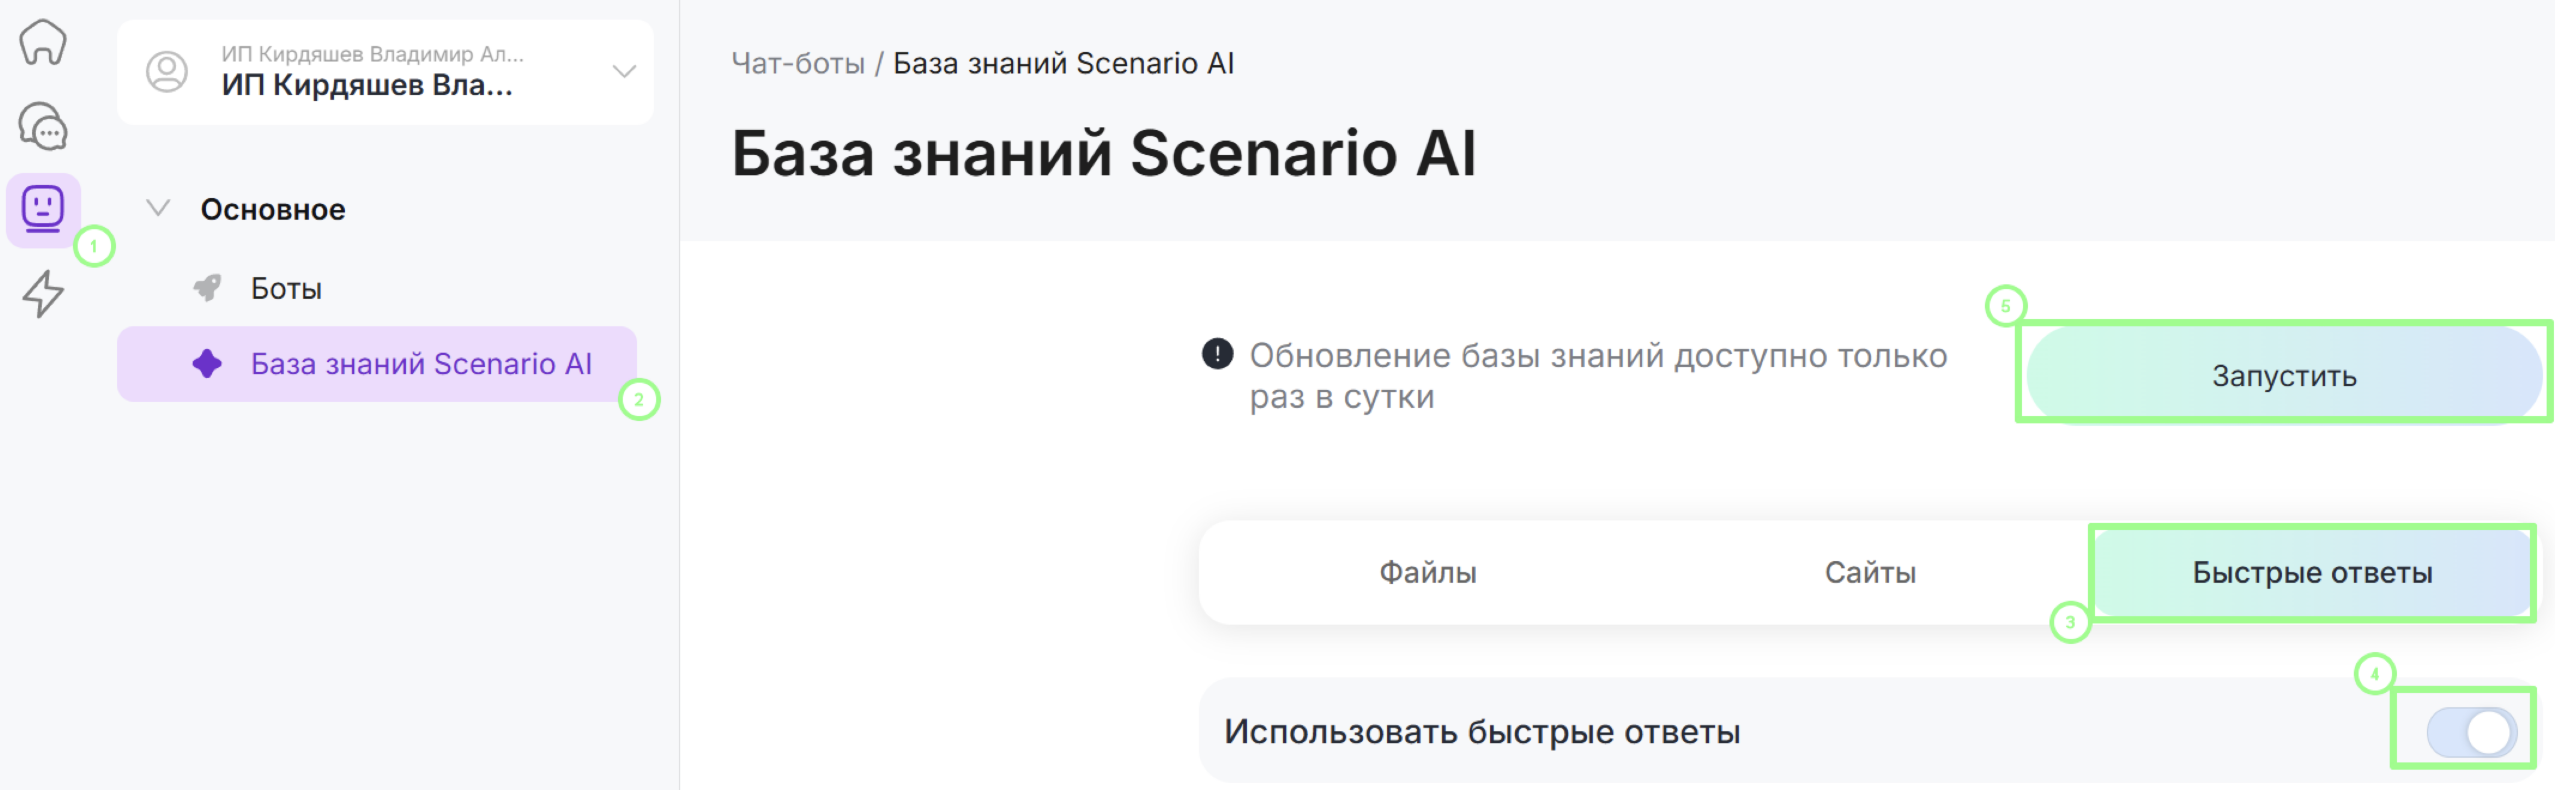Click the Основное section header label
This screenshot has width=2555, height=790.
point(273,209)
